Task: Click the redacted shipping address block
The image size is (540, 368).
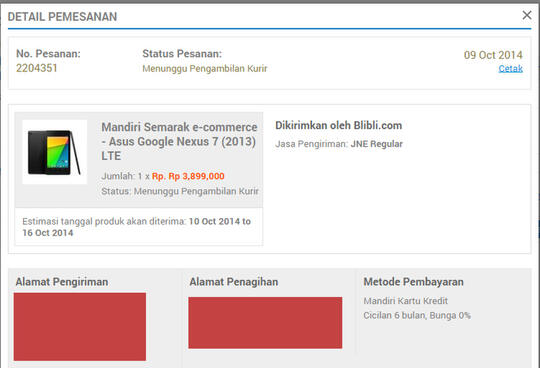Action: [x=80, y=327]
